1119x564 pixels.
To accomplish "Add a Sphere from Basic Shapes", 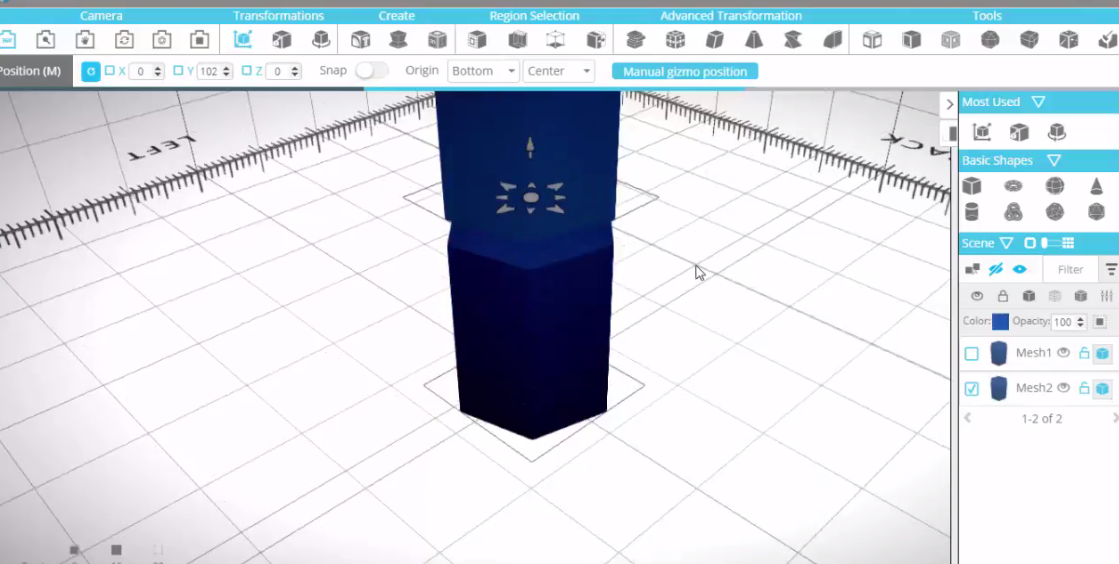I will point(1055,186).
